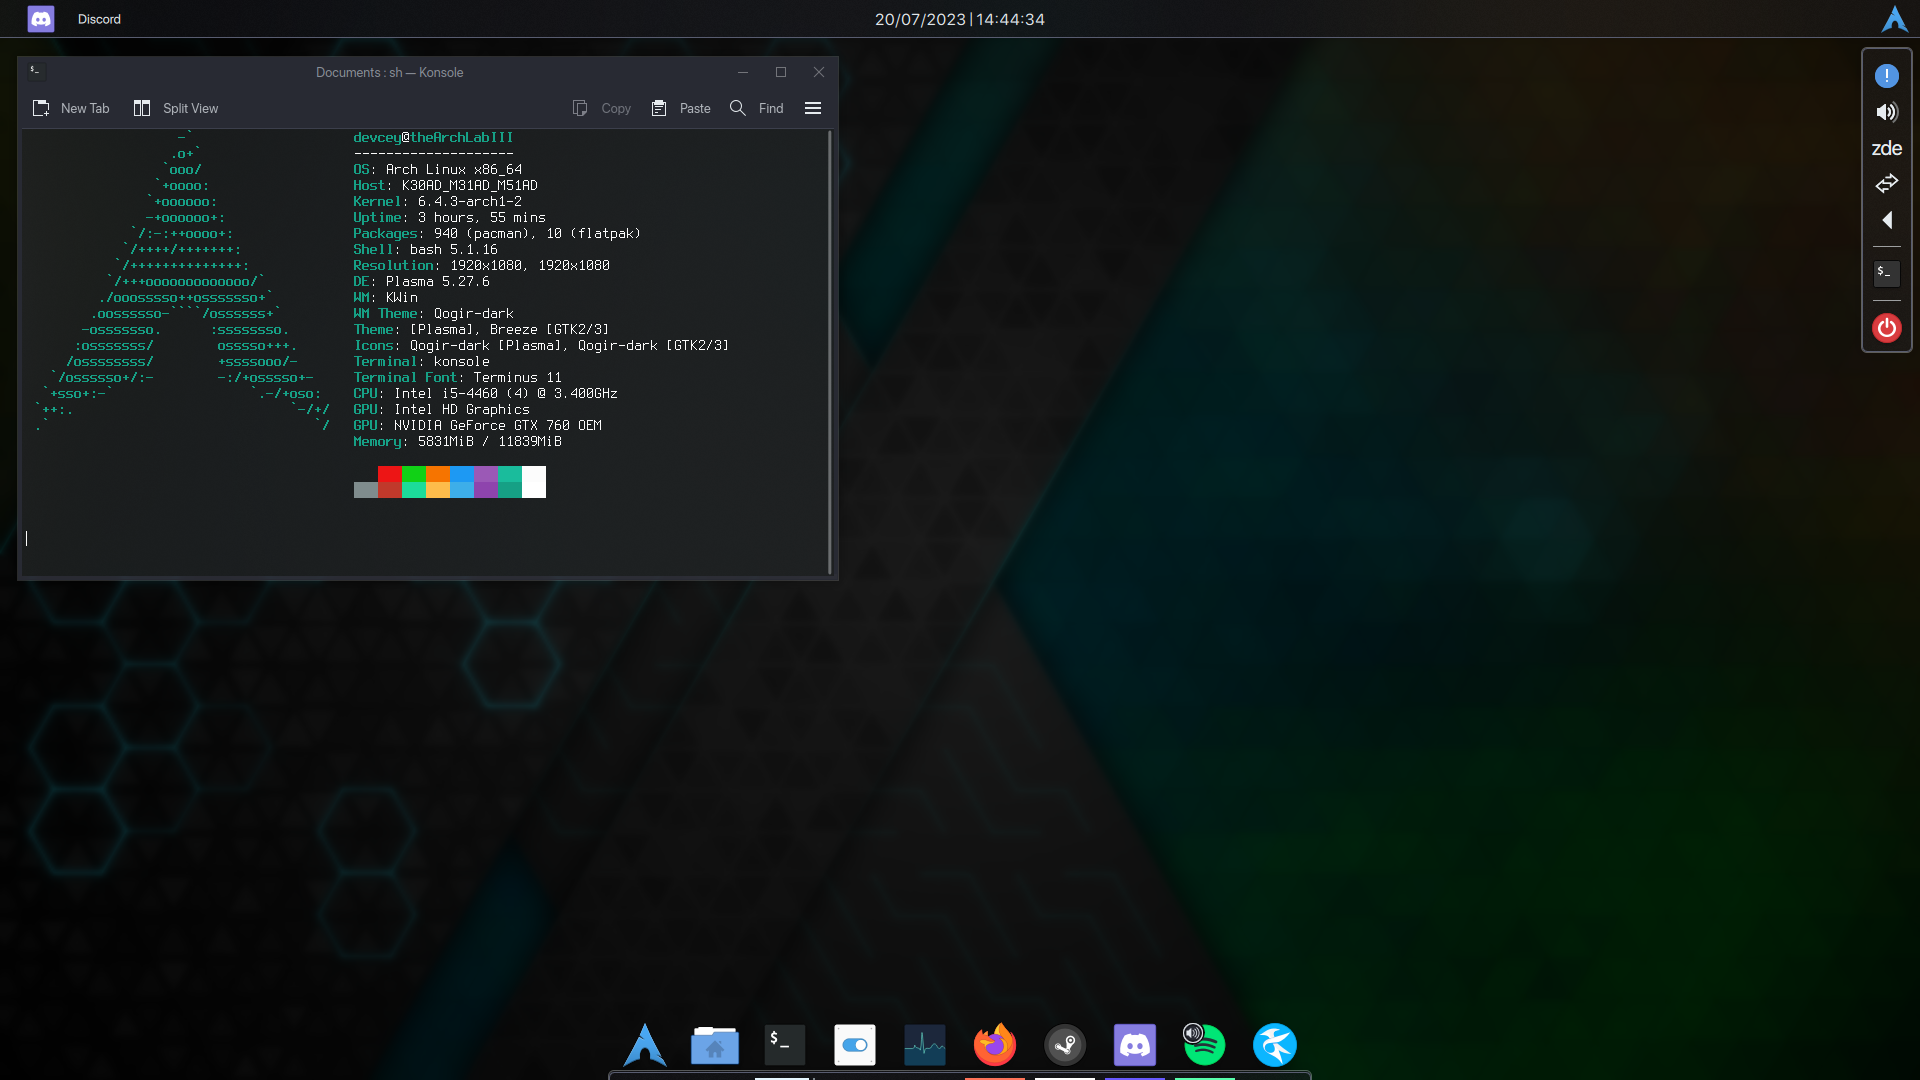
Task: Open Spotify from the dock
Action: [x=1205, y=1045]
